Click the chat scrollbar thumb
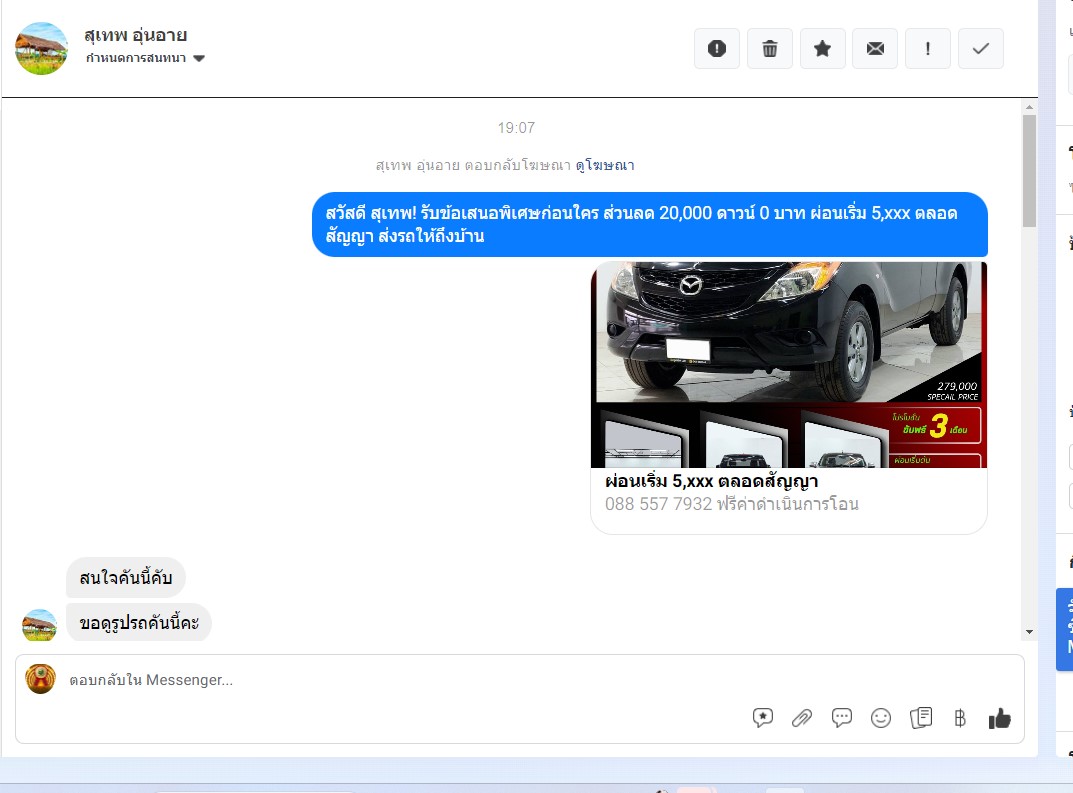Image resolution: width=1073 pixels, height=793 pixels. point(1029,170)
